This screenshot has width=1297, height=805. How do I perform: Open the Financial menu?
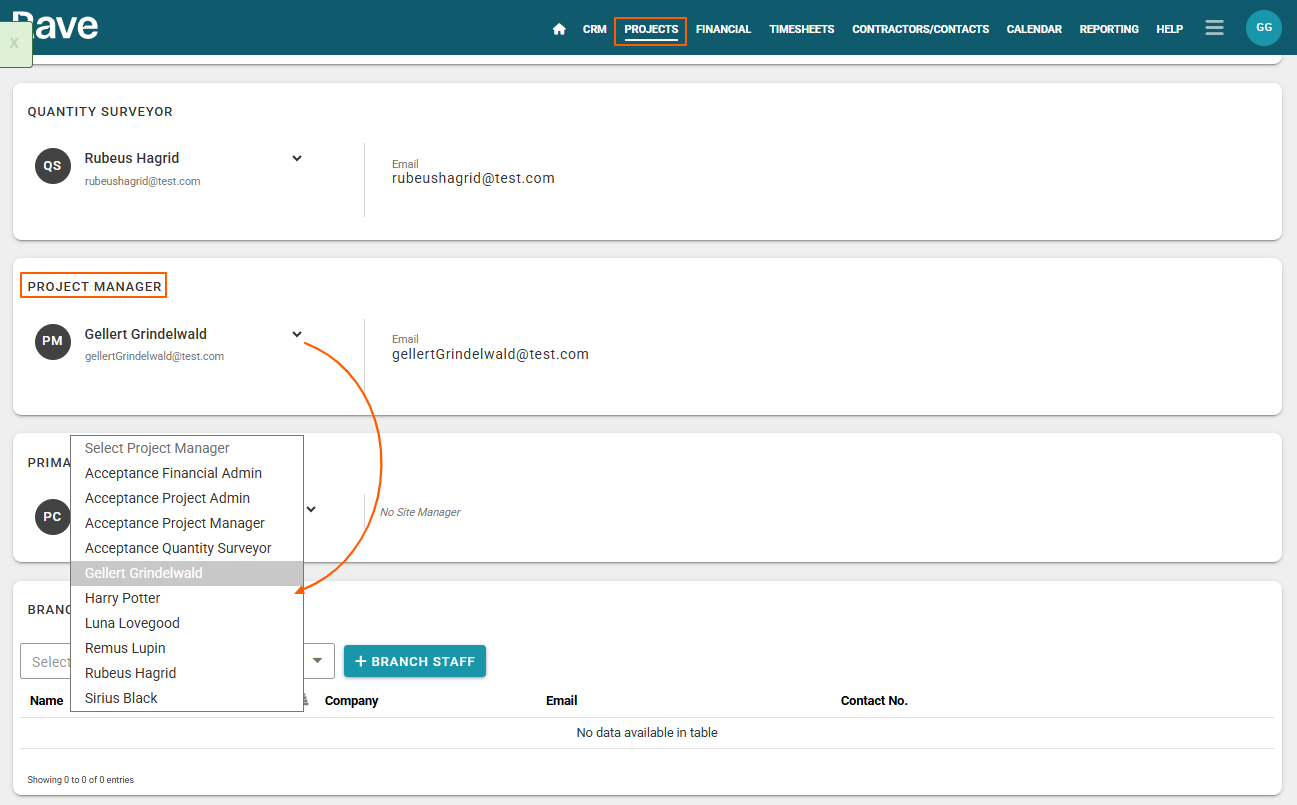723,29
